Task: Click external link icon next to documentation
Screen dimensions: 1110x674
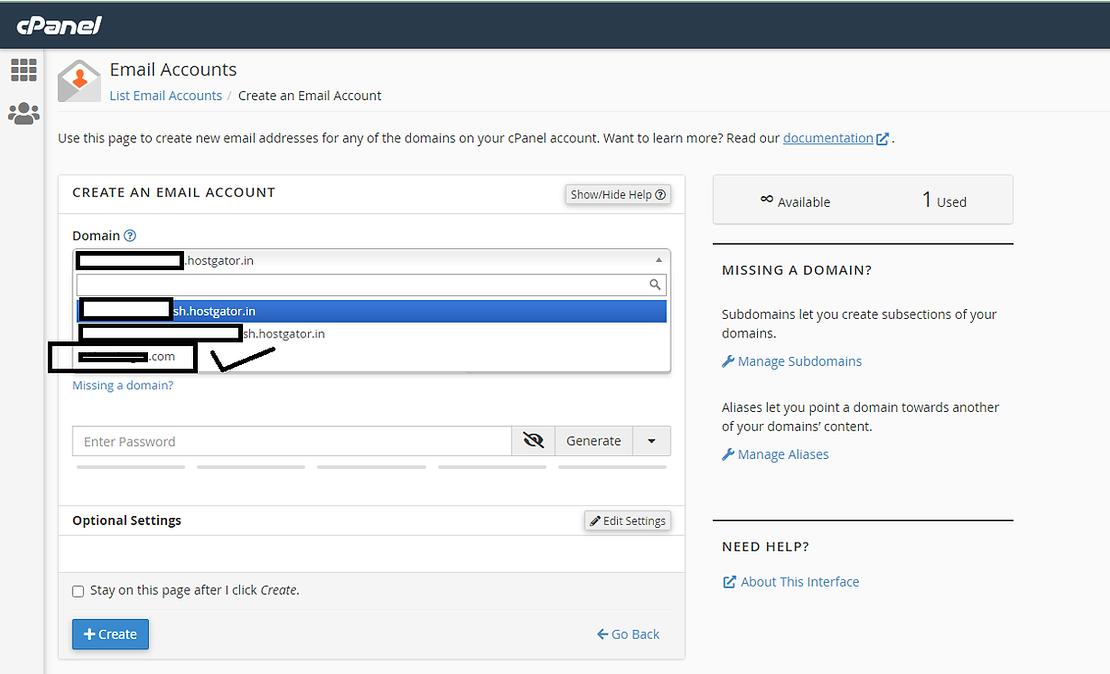Action: 882,139
